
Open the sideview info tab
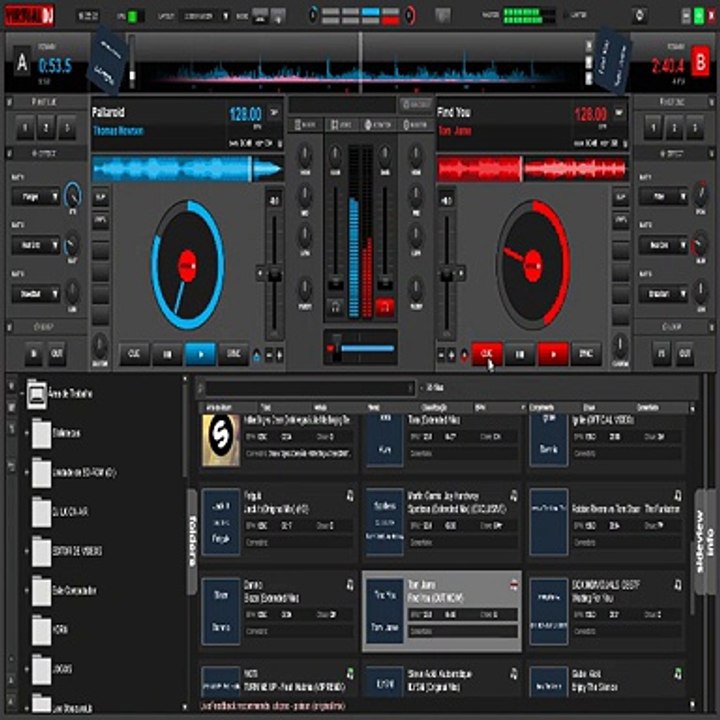[x=705, y=542]
